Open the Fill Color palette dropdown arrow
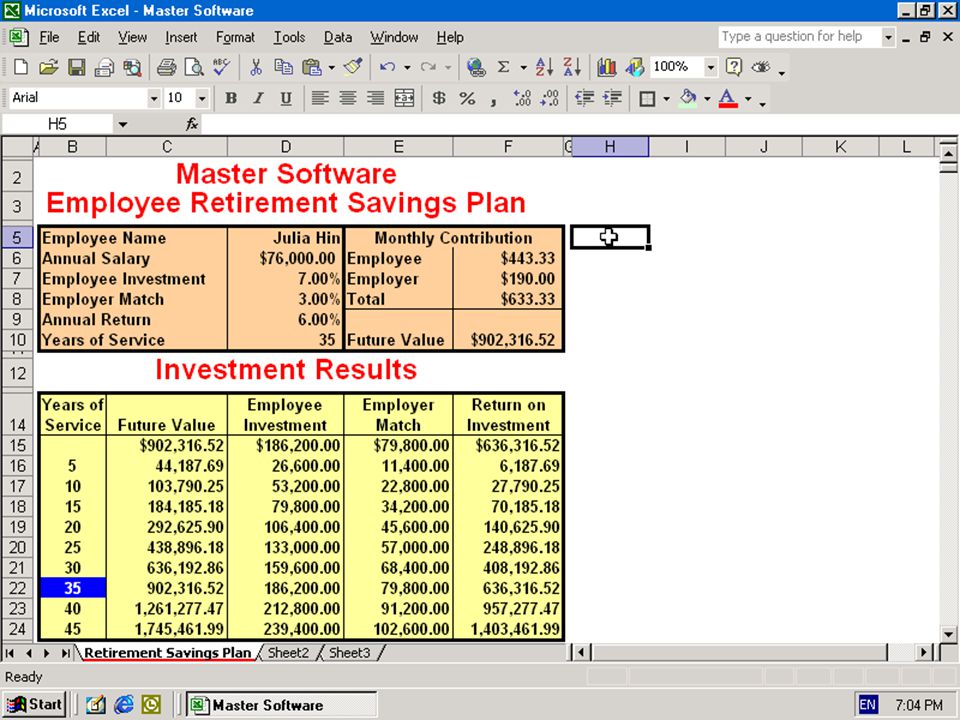The height and width of the screenshot is (720, 960). tap(707, 98)
